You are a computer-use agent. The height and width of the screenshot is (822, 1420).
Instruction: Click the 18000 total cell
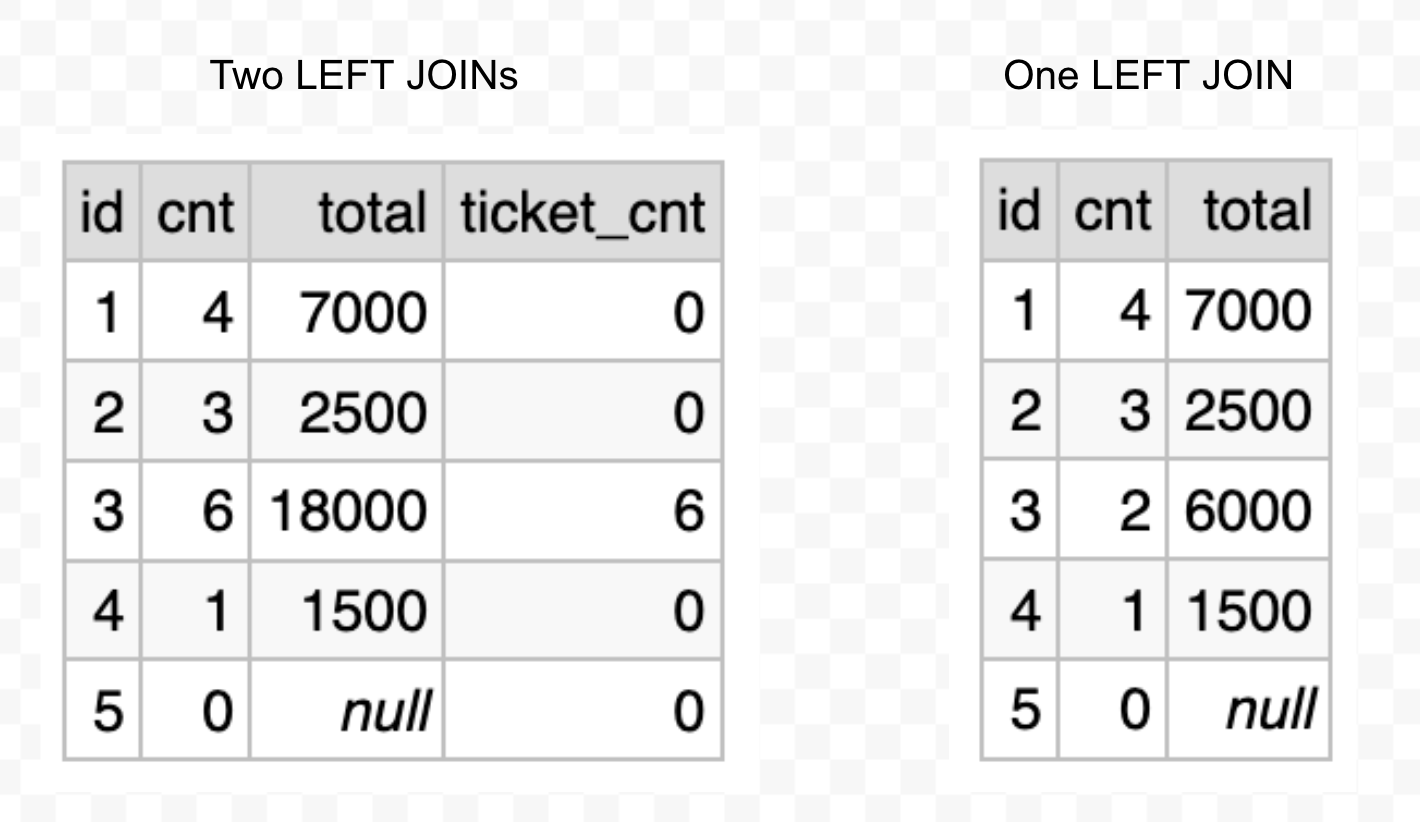click(349, 511)
